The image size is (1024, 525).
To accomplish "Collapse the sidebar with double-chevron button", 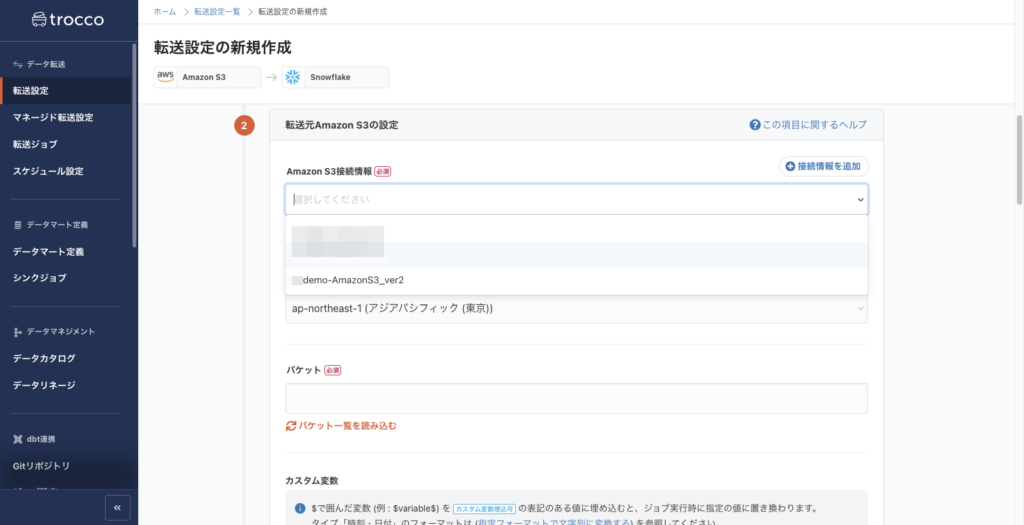I will coord(117,507).
